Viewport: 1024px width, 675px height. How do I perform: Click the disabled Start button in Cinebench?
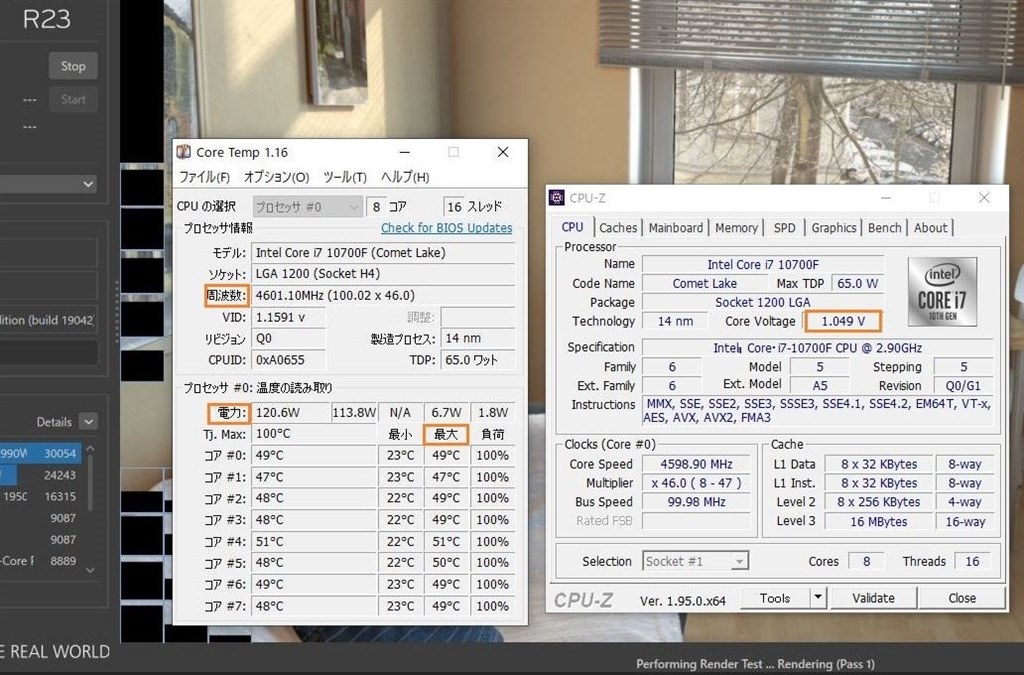click(73, 99)
